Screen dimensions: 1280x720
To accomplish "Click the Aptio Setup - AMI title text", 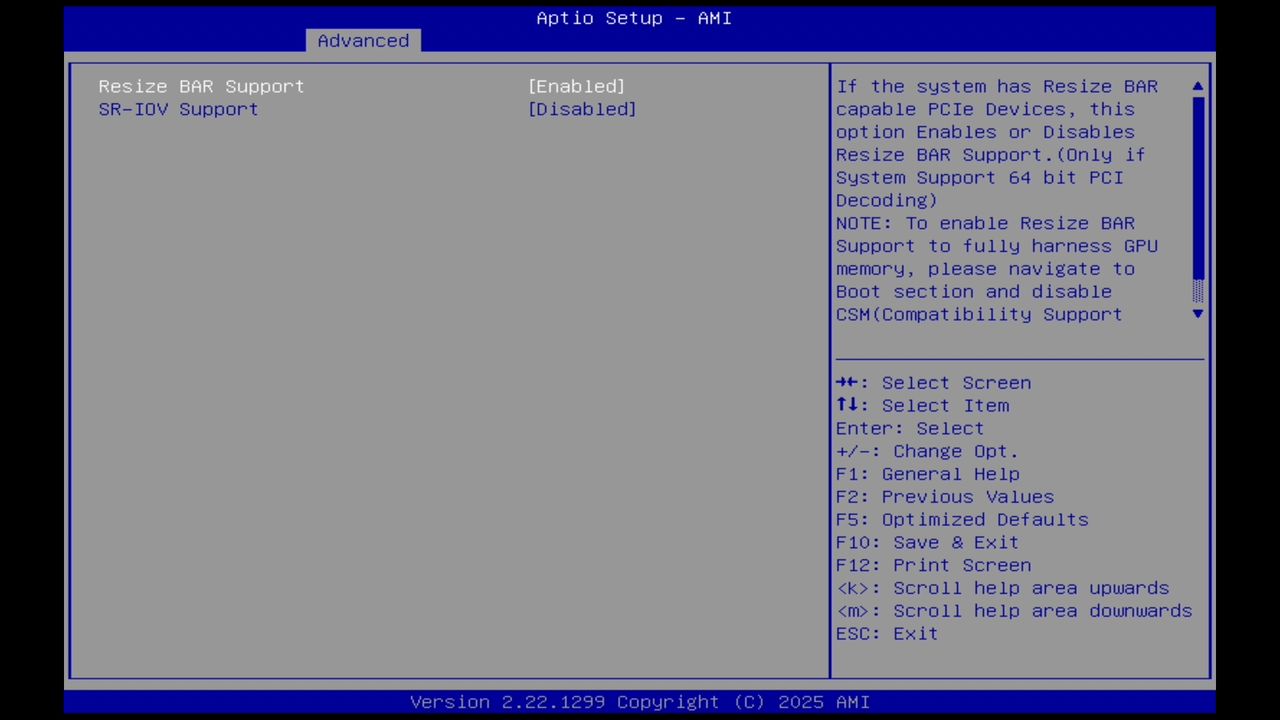I will click(x=633, y=18).
